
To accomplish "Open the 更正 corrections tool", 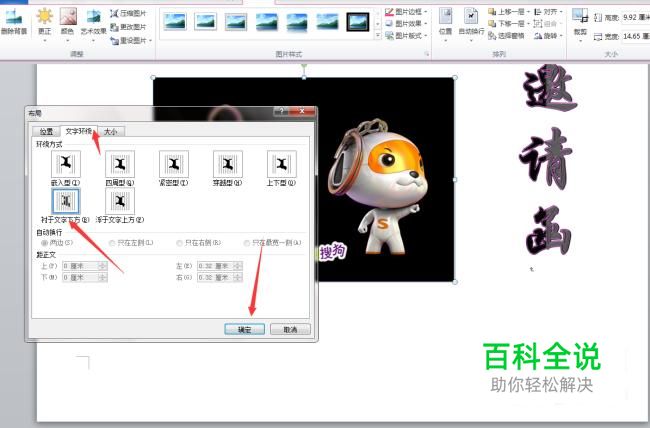I will pyautogui.click(x=44, y=17).
